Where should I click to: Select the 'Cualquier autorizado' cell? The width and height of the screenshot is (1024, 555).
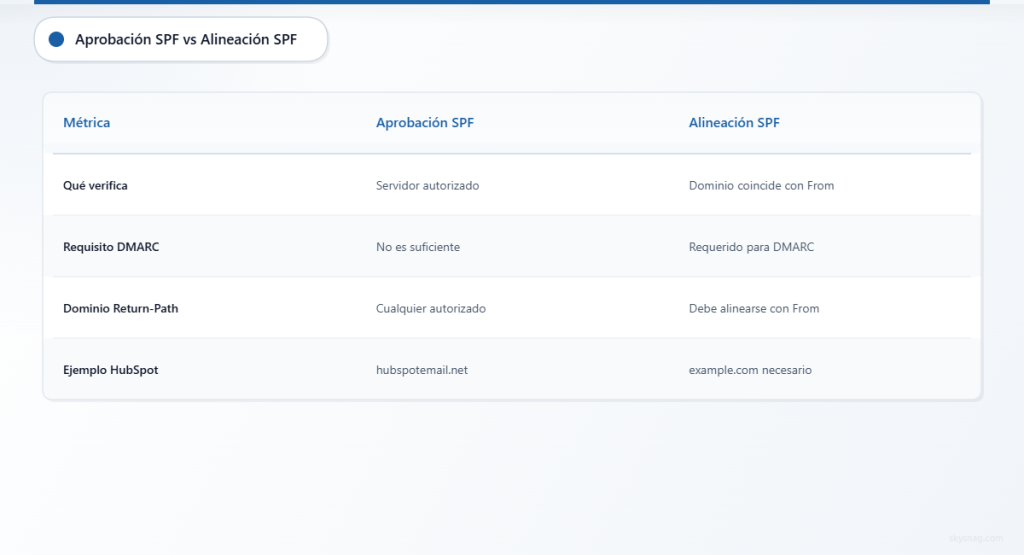click(430, 308)
